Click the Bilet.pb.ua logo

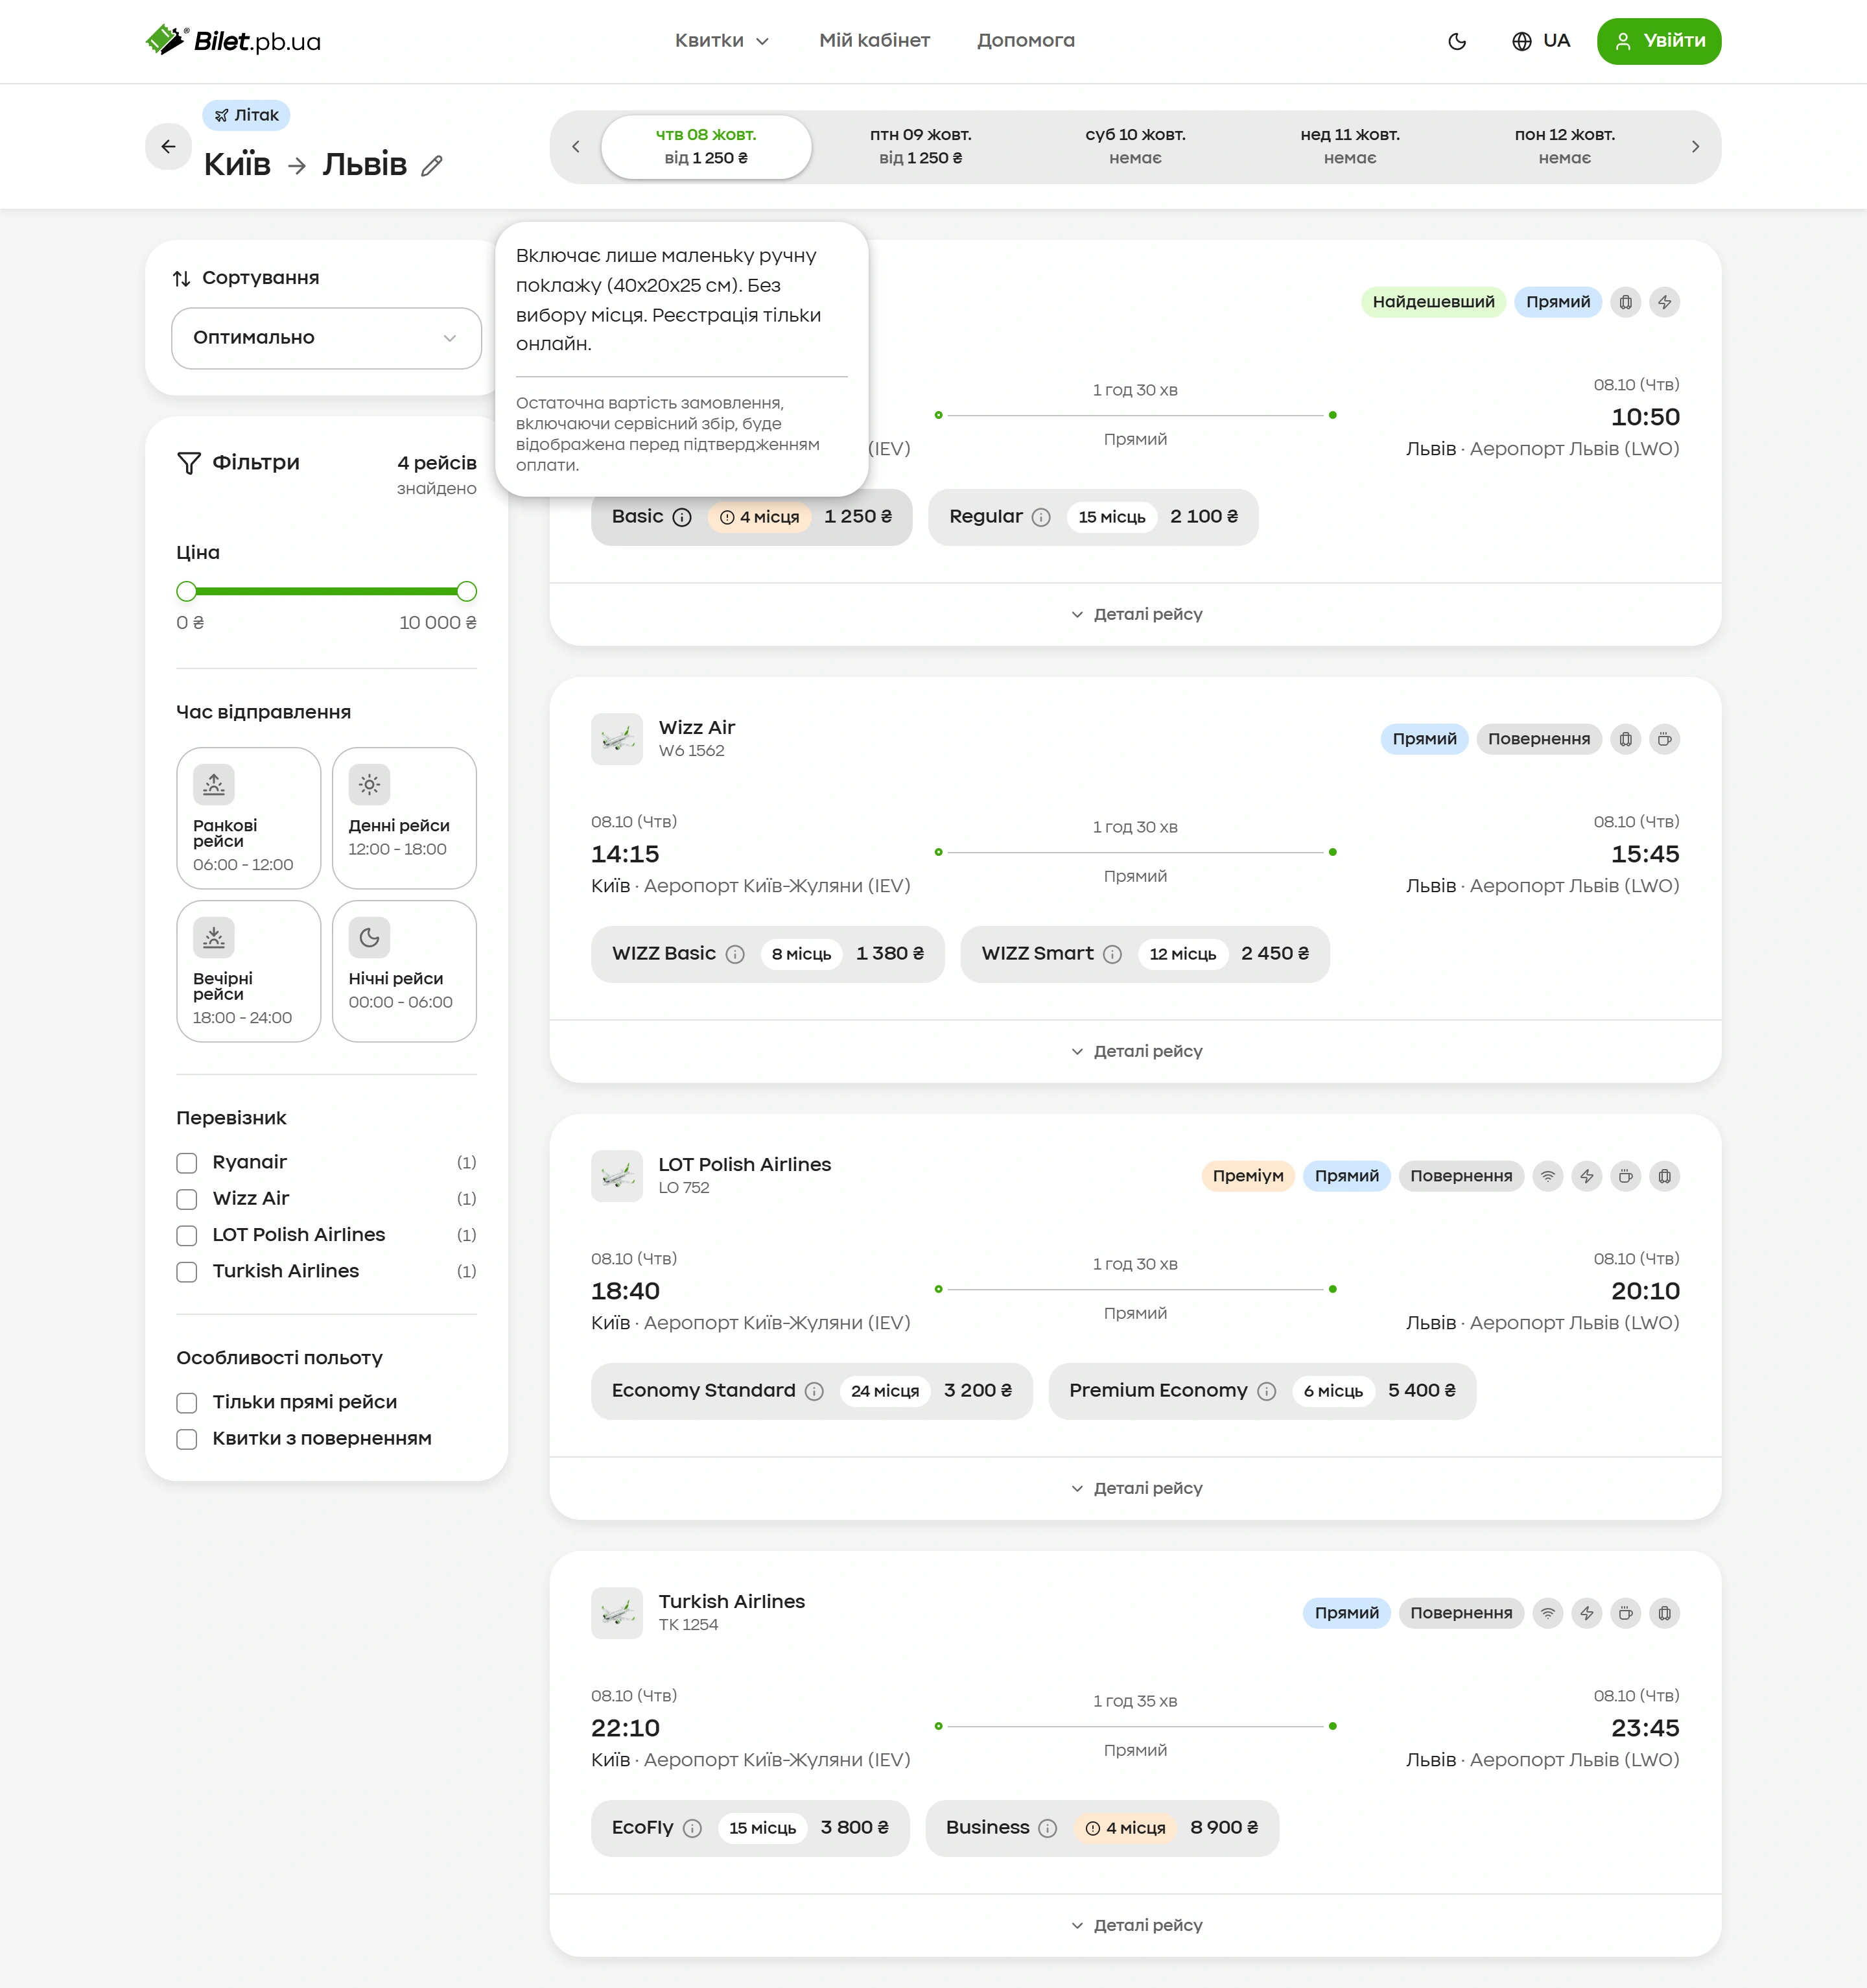[234, 41]
